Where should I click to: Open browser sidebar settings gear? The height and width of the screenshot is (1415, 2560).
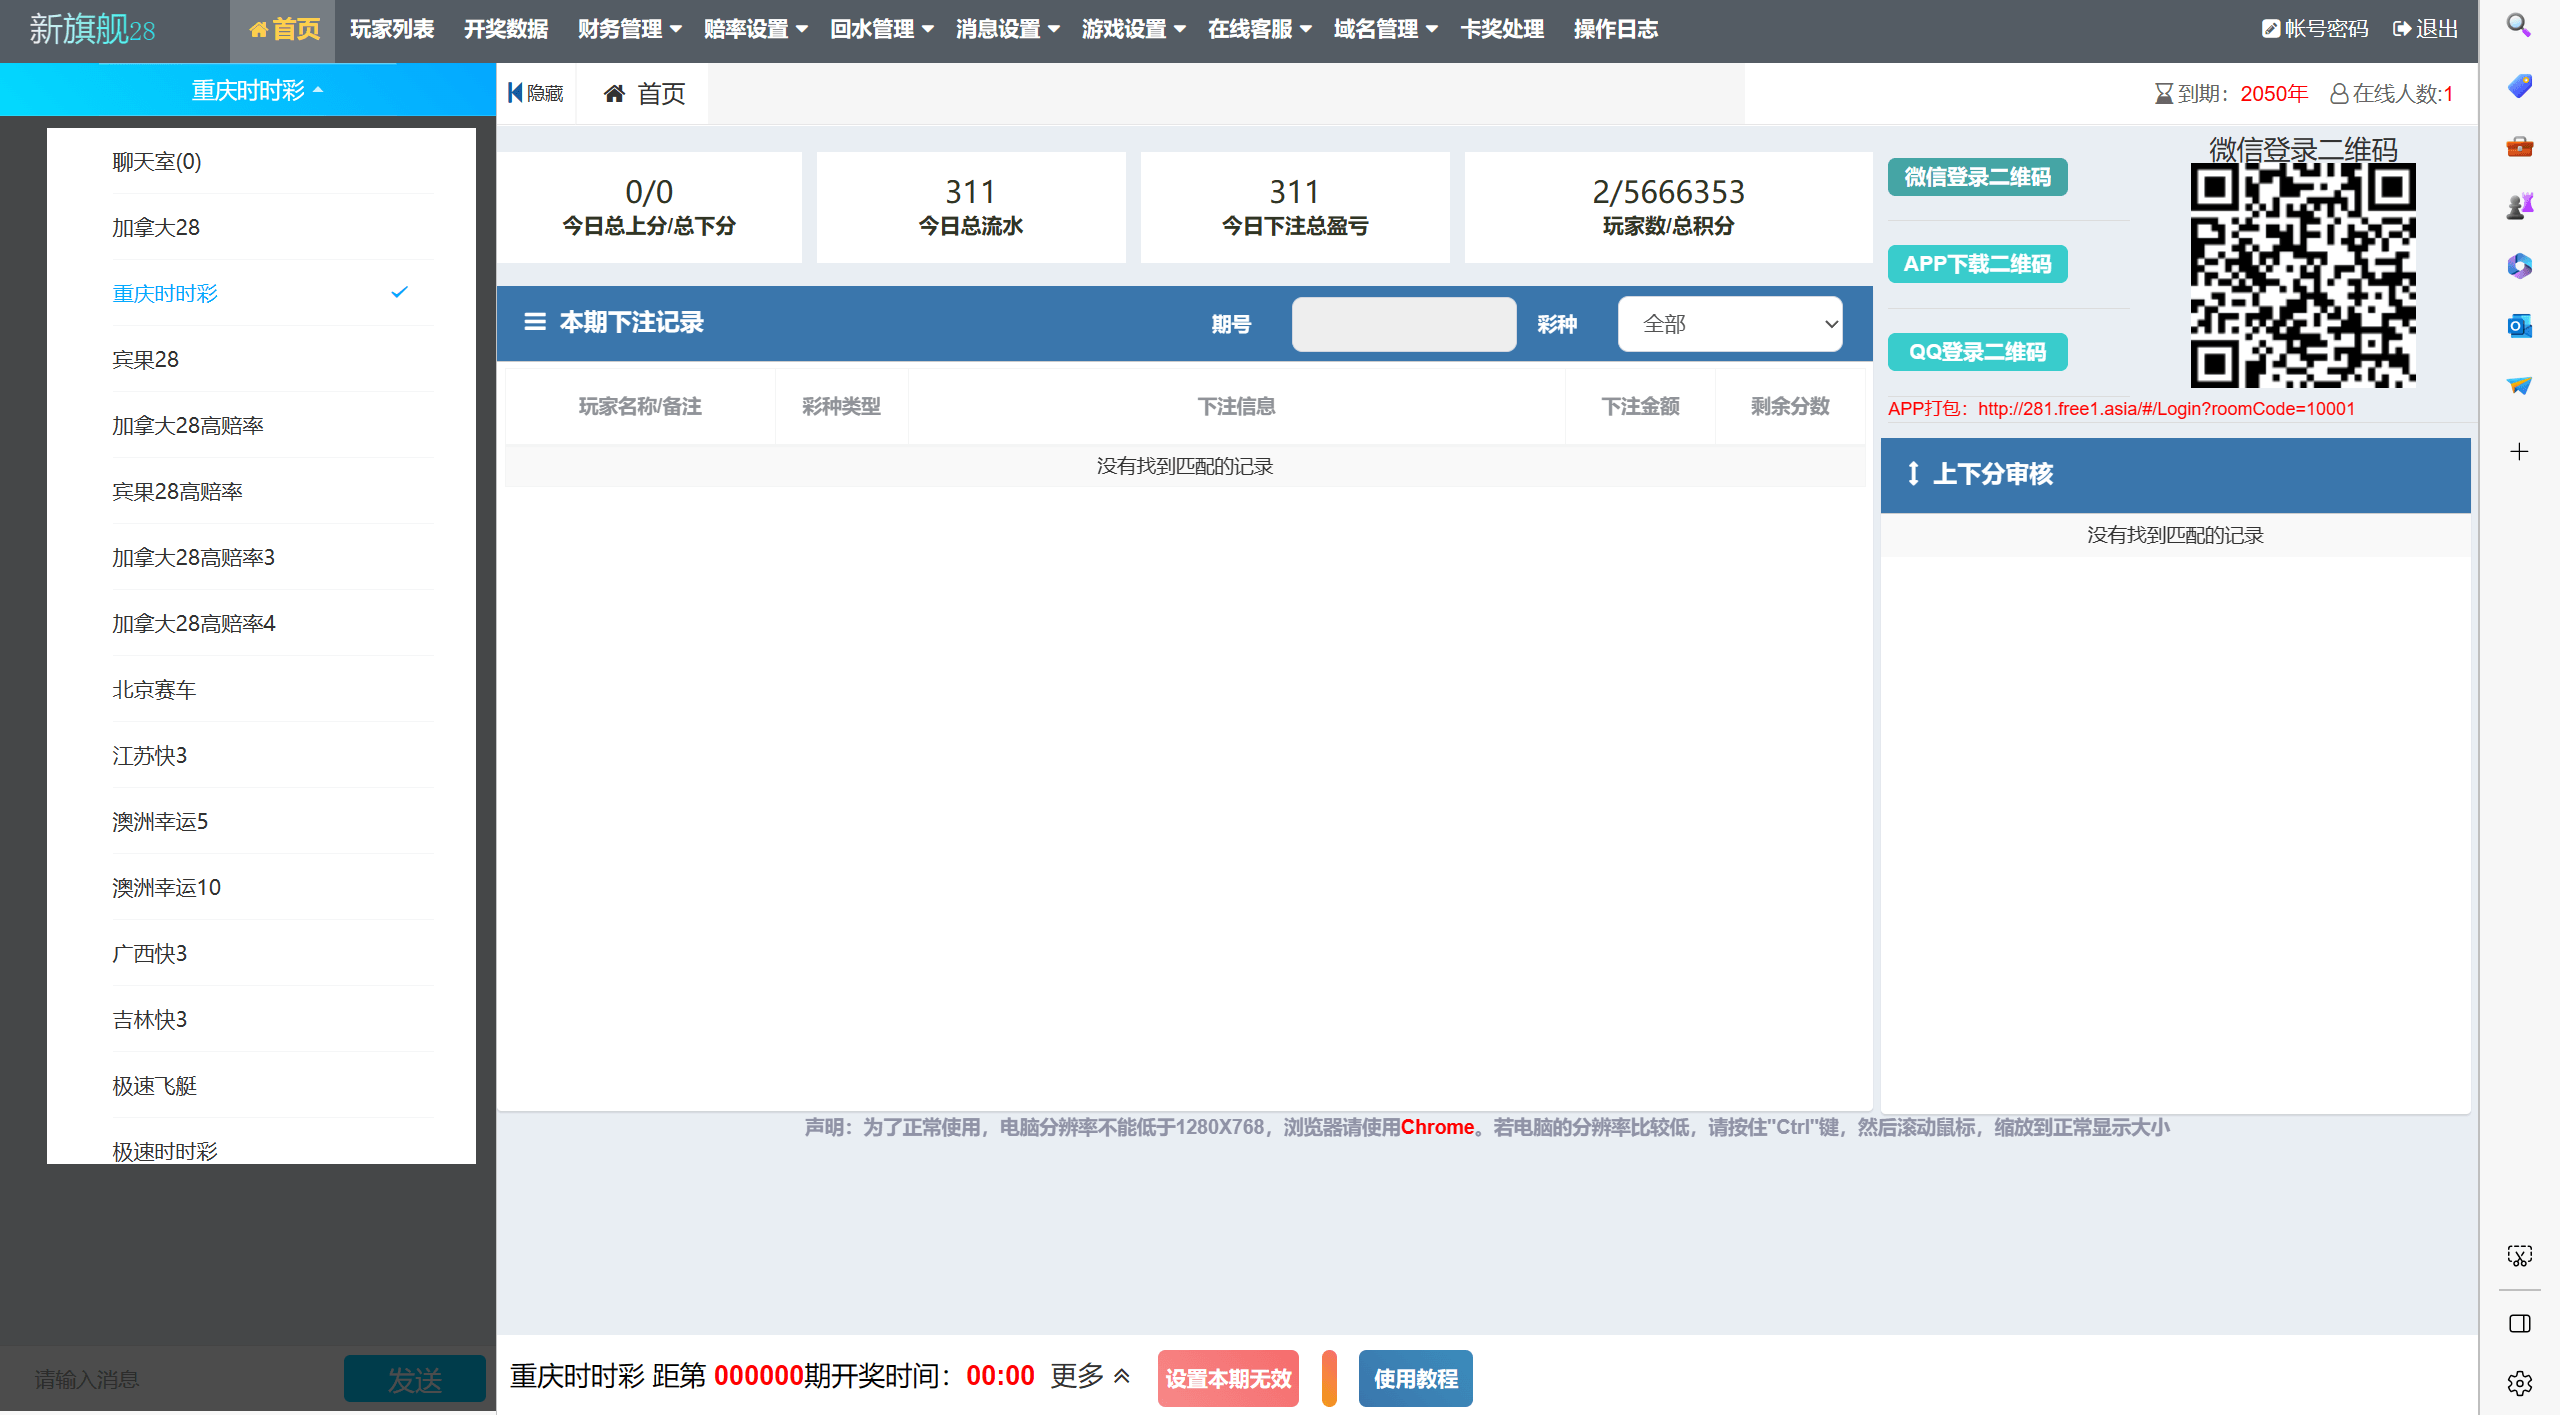click(2519, 1383)
